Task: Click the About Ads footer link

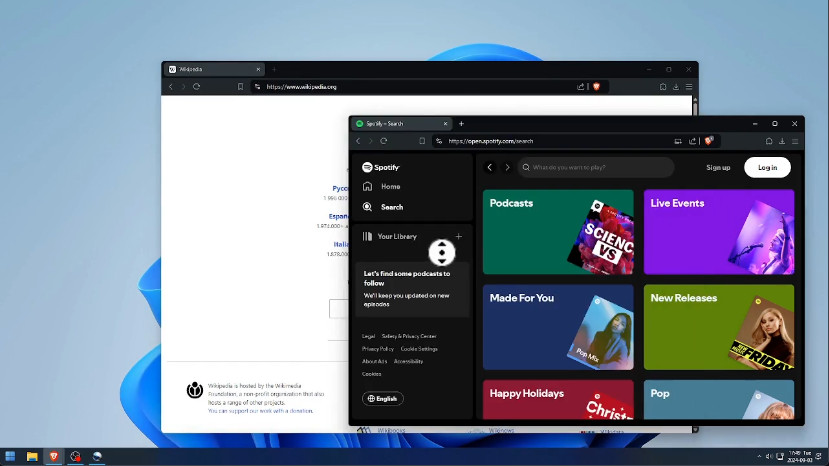Action: tap(374, 362)
